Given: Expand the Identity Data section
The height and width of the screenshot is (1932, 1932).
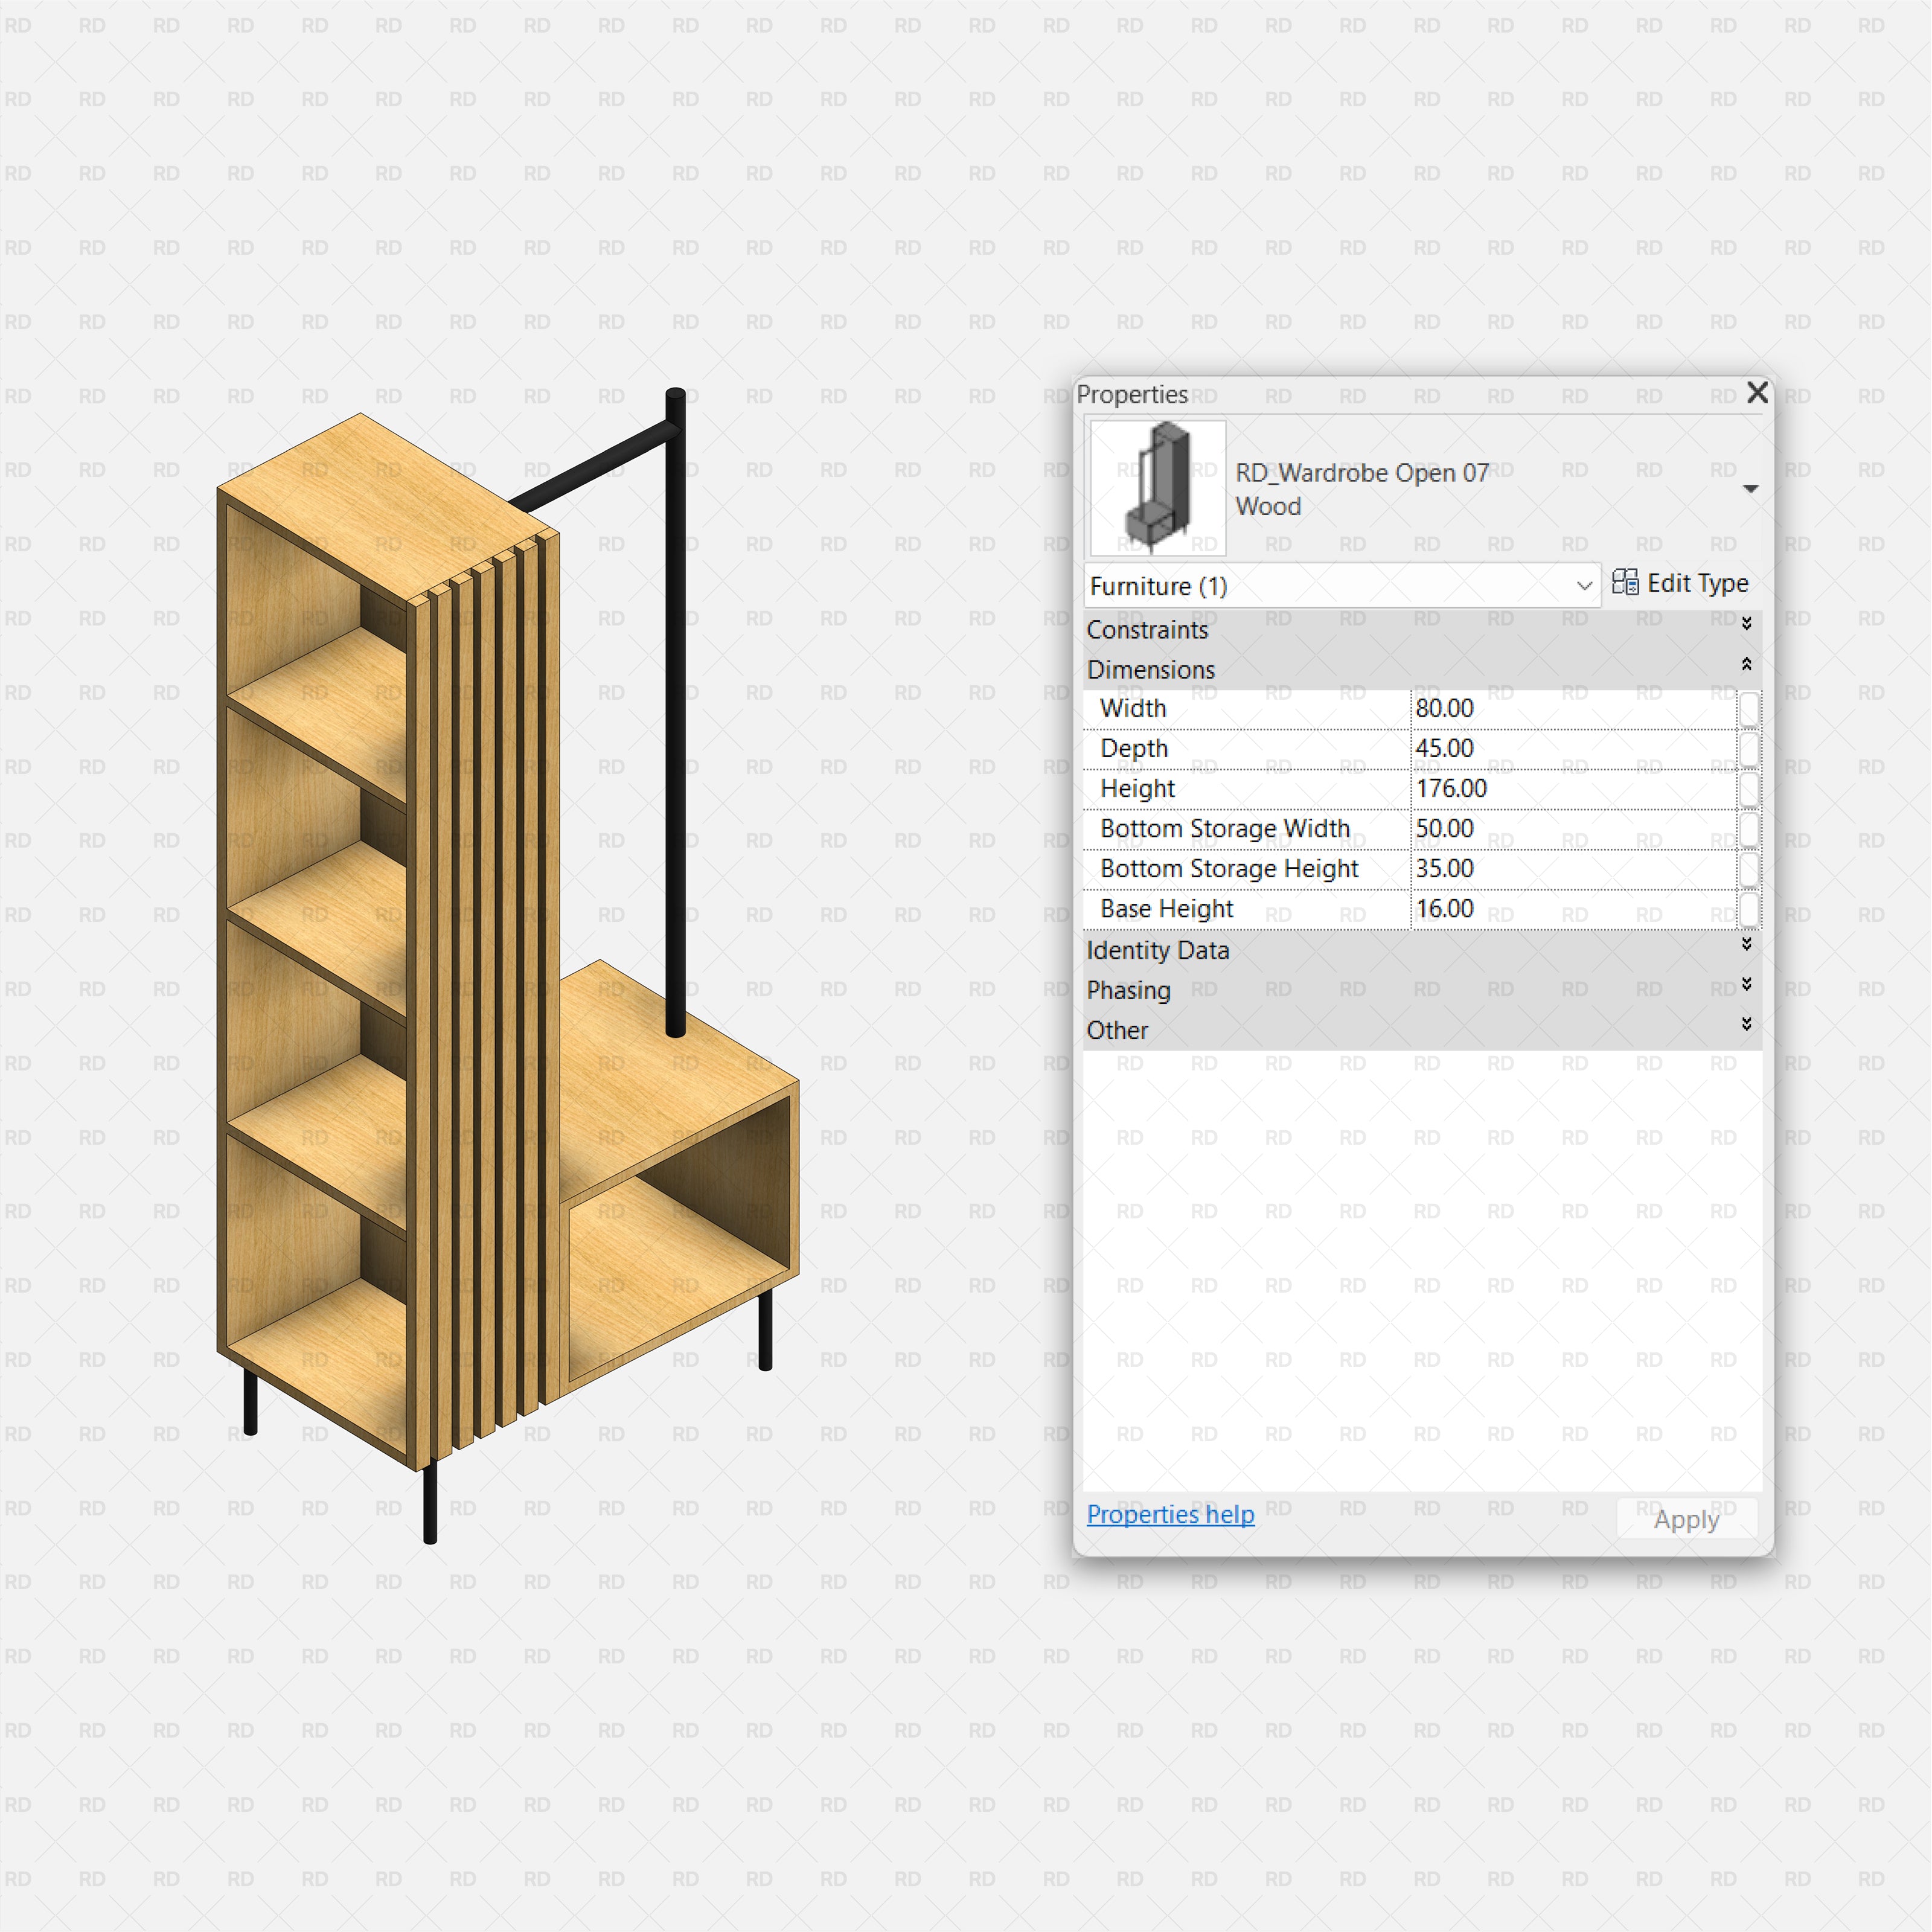Looking at the screenshot, I should click(x=1747, y=944).
